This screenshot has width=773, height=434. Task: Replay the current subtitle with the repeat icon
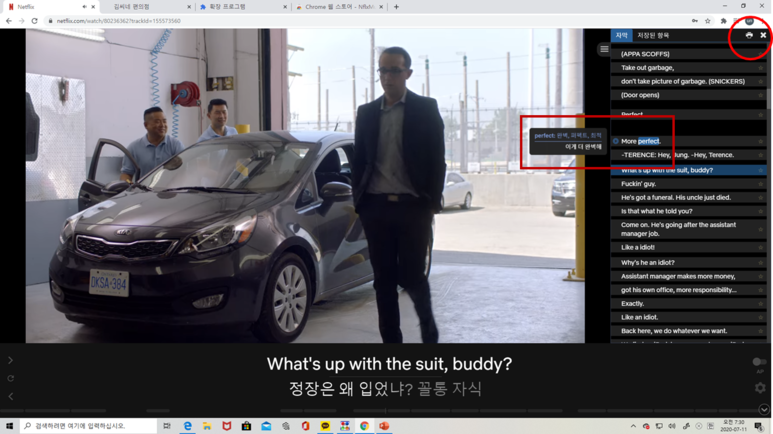pos(10,378)
